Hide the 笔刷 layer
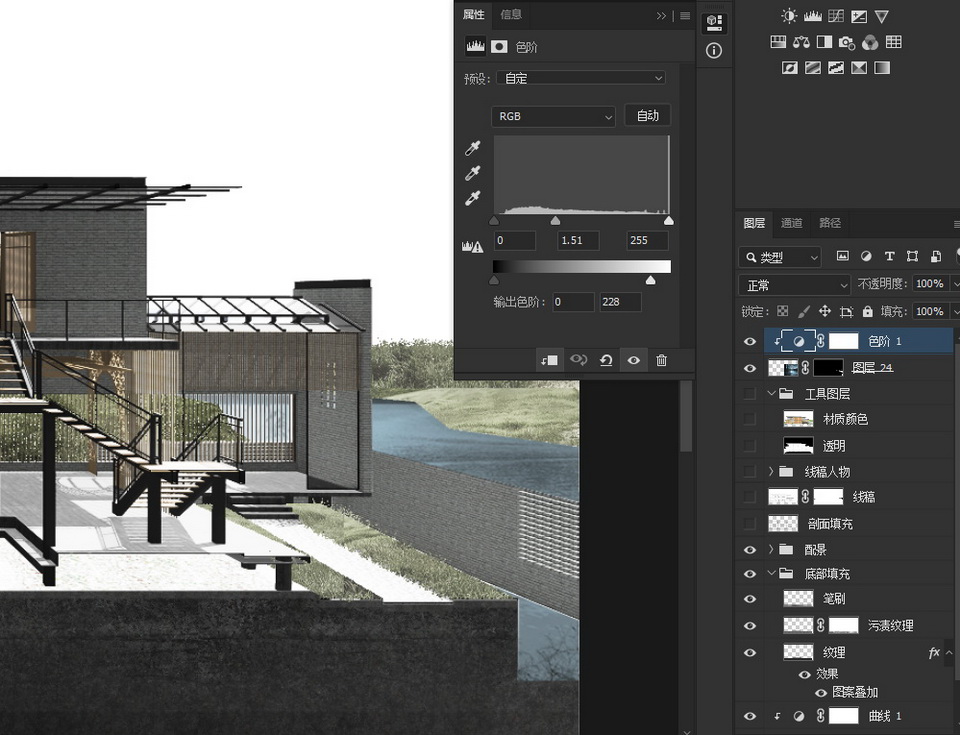This screenshot has height=735, width=960. coord(750,600)
